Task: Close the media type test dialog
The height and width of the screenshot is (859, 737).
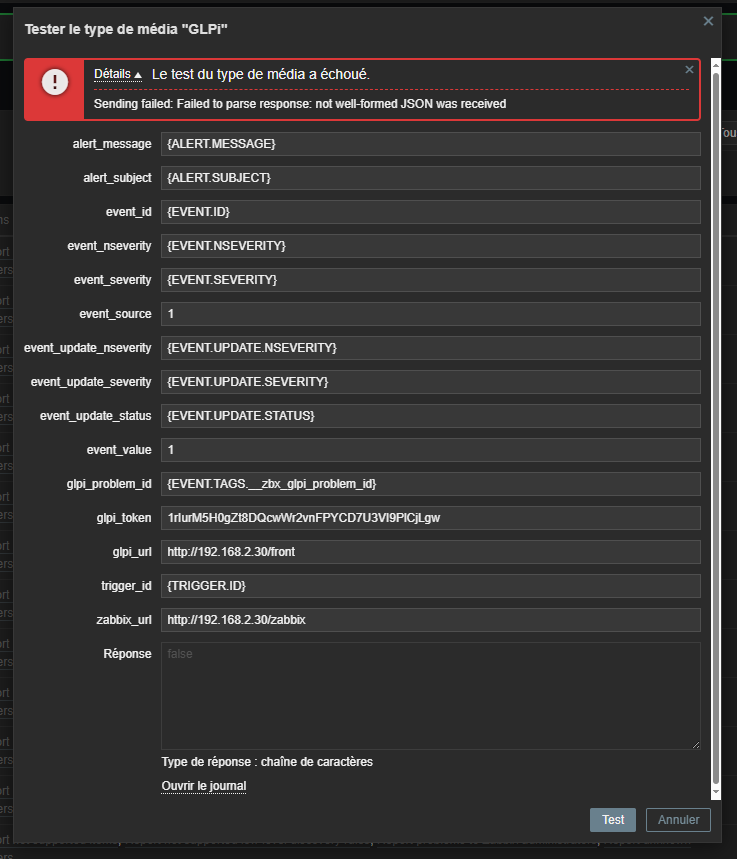Action: point(708,21)
